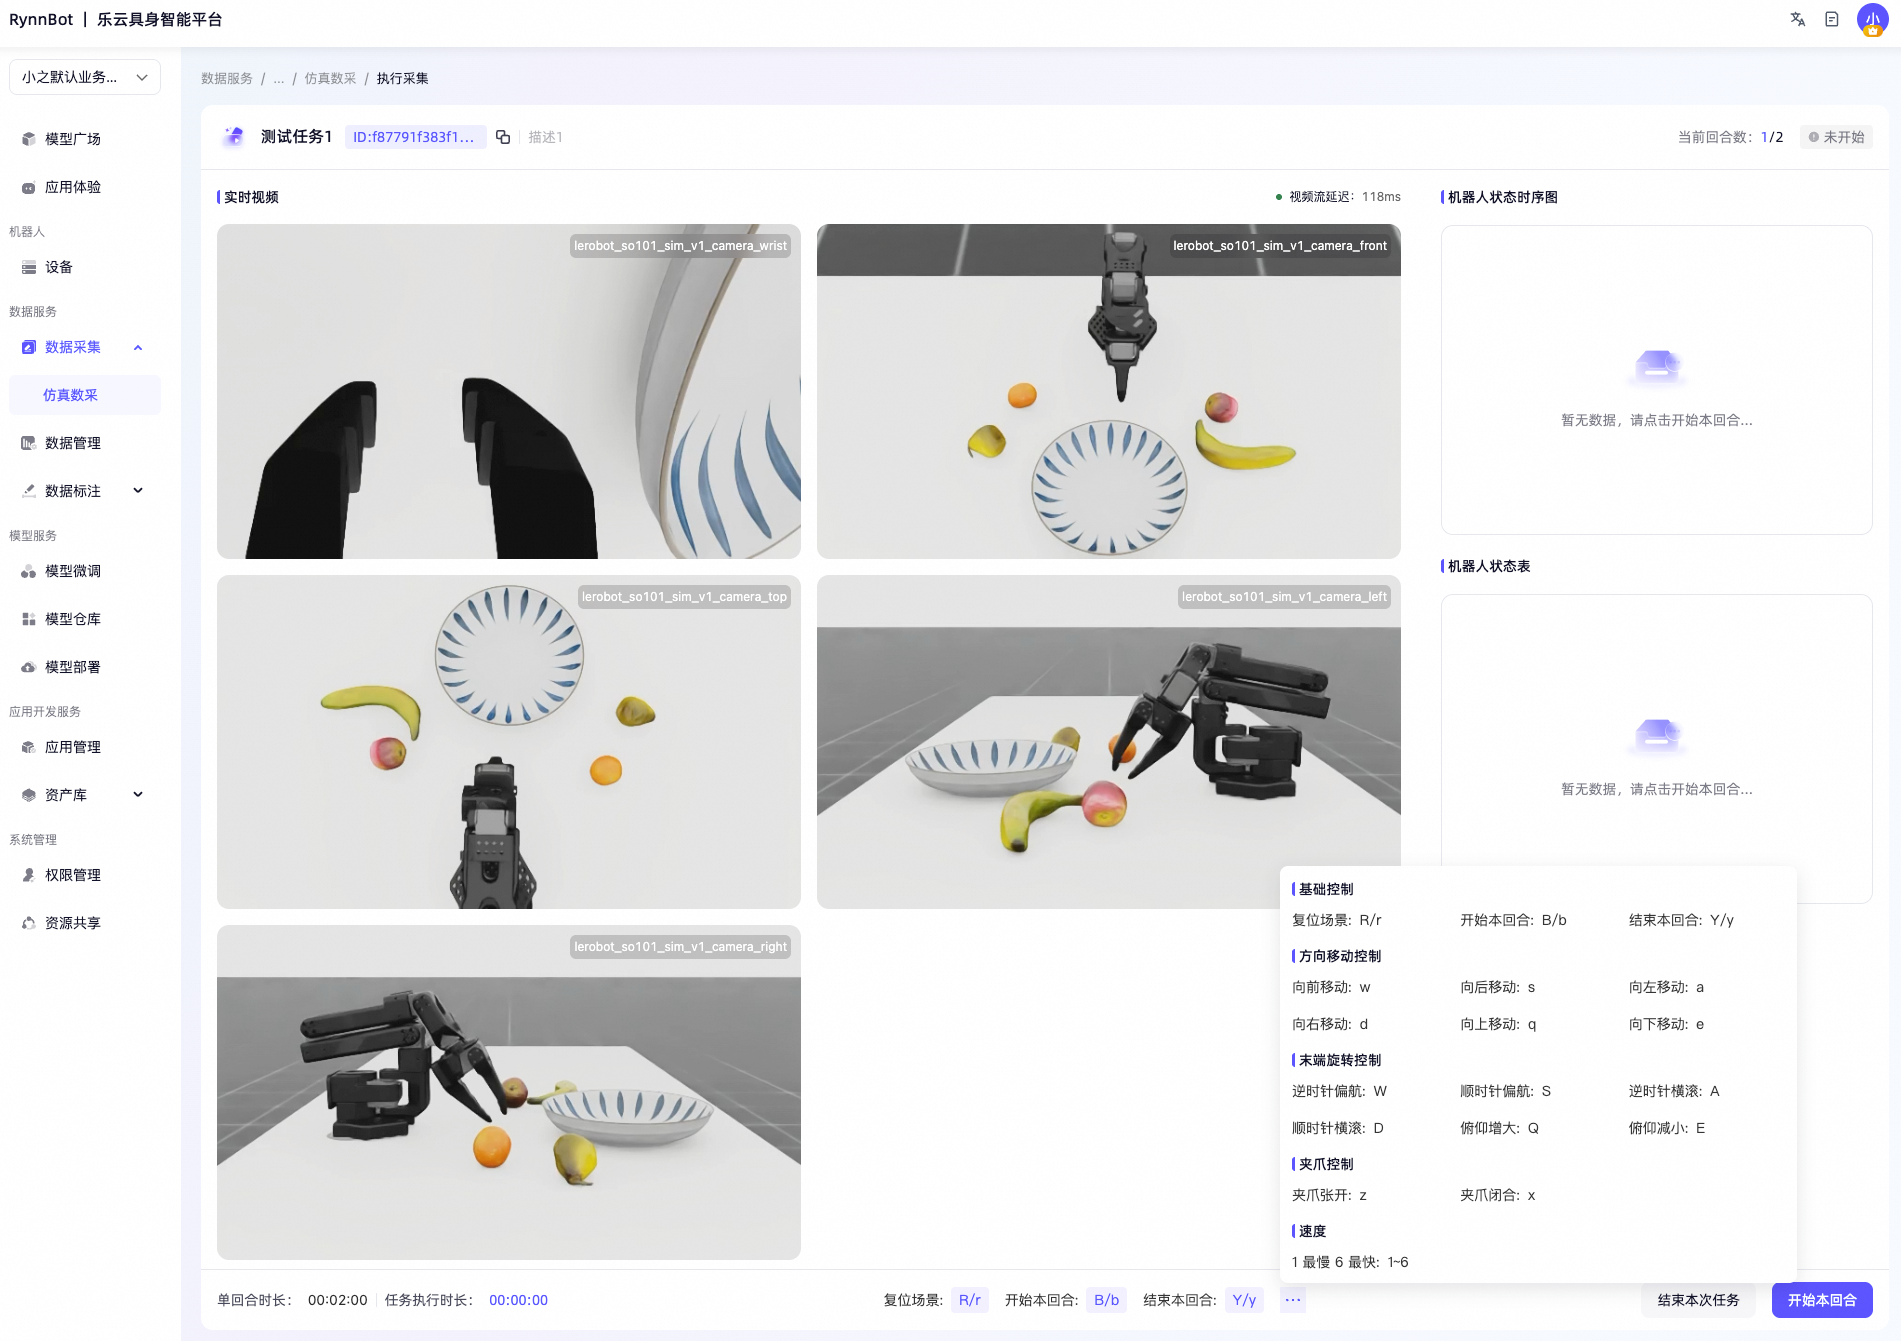Click the 数据管理 sidebar icon
This screenshot has height=1341, width=1901.
click(x=29, y=443)
